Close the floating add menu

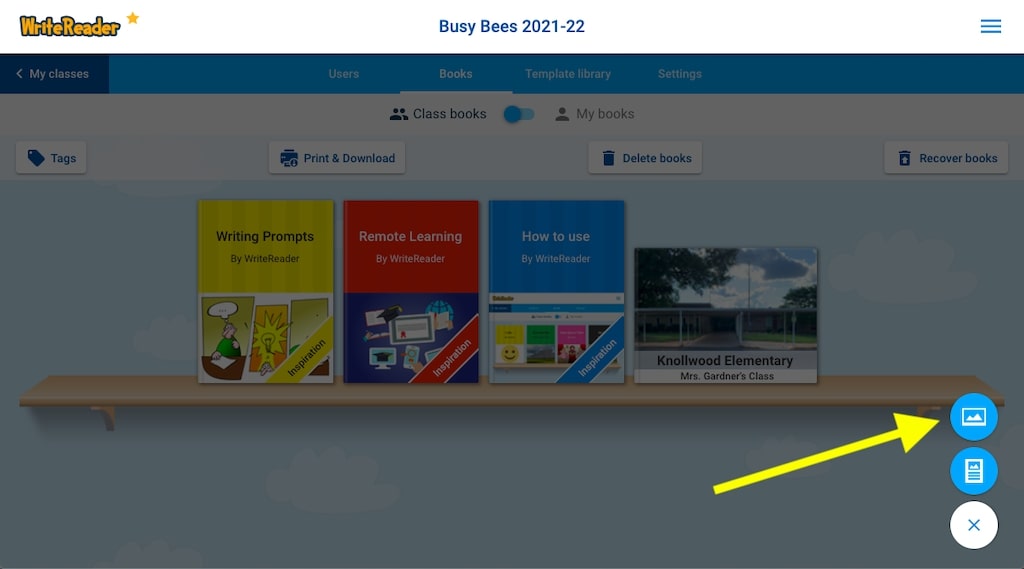[x=974, y=525]
